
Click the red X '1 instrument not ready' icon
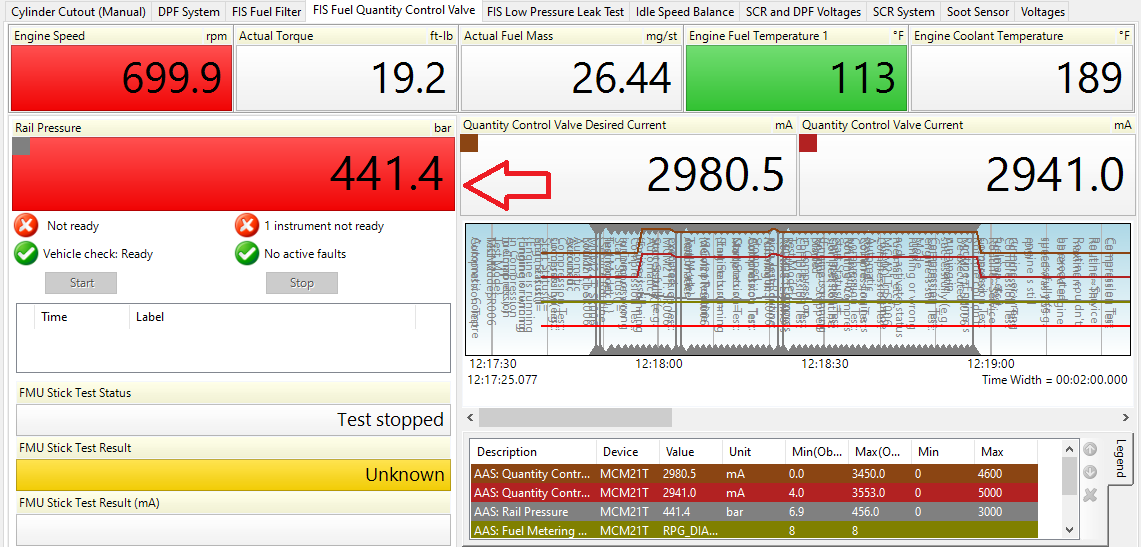pos(247,226)
